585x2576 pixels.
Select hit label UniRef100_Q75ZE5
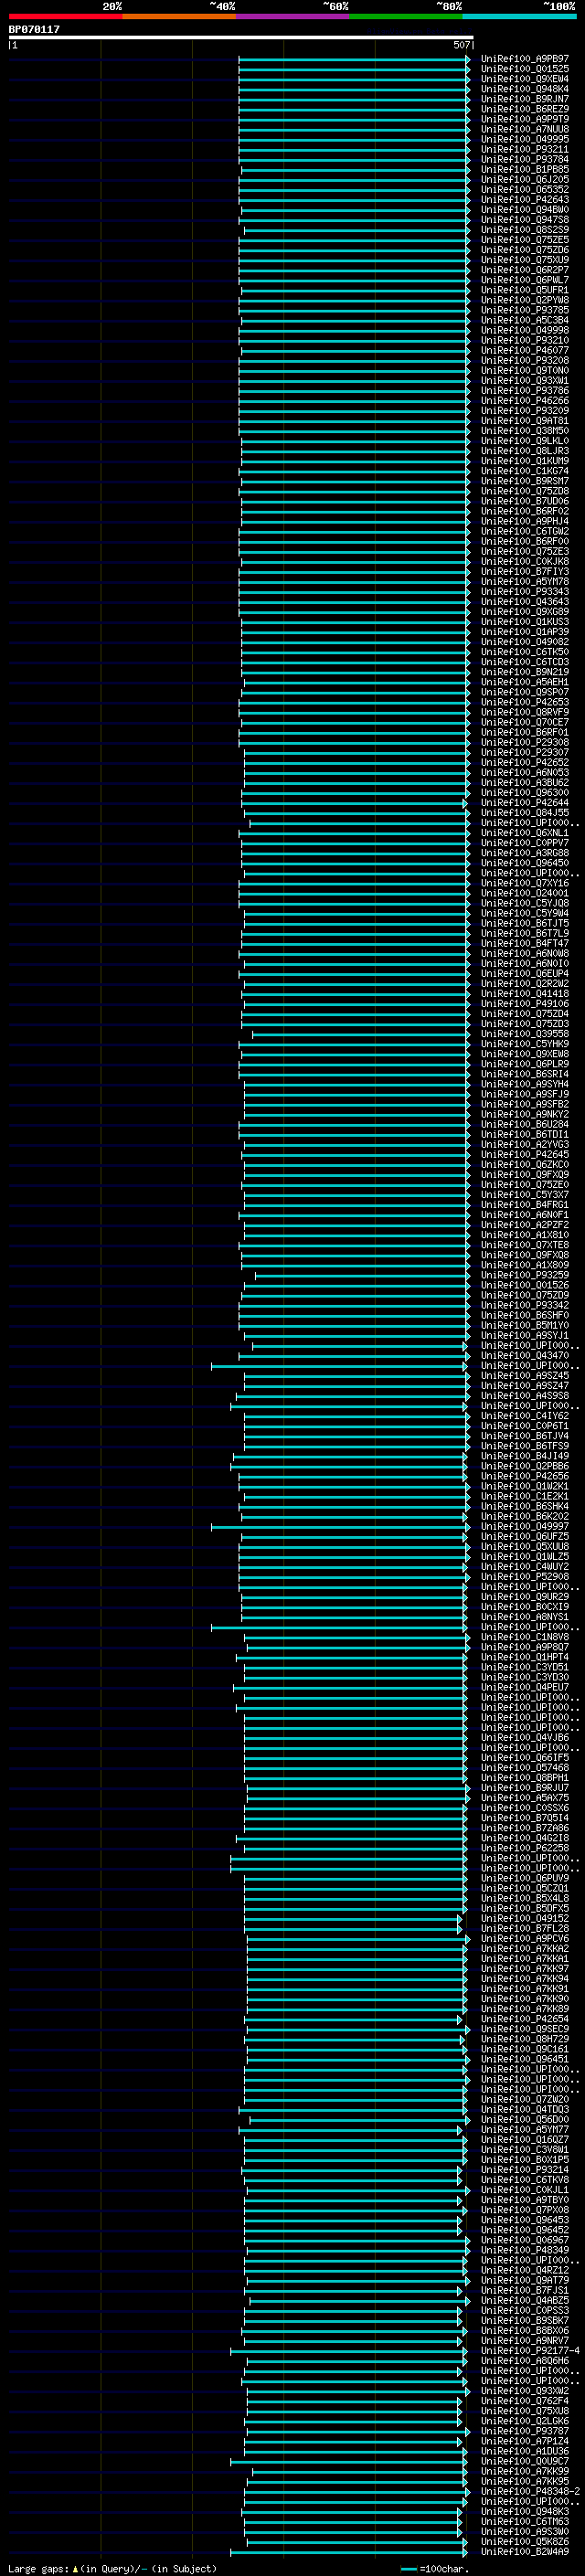click(x=525, y=240)
